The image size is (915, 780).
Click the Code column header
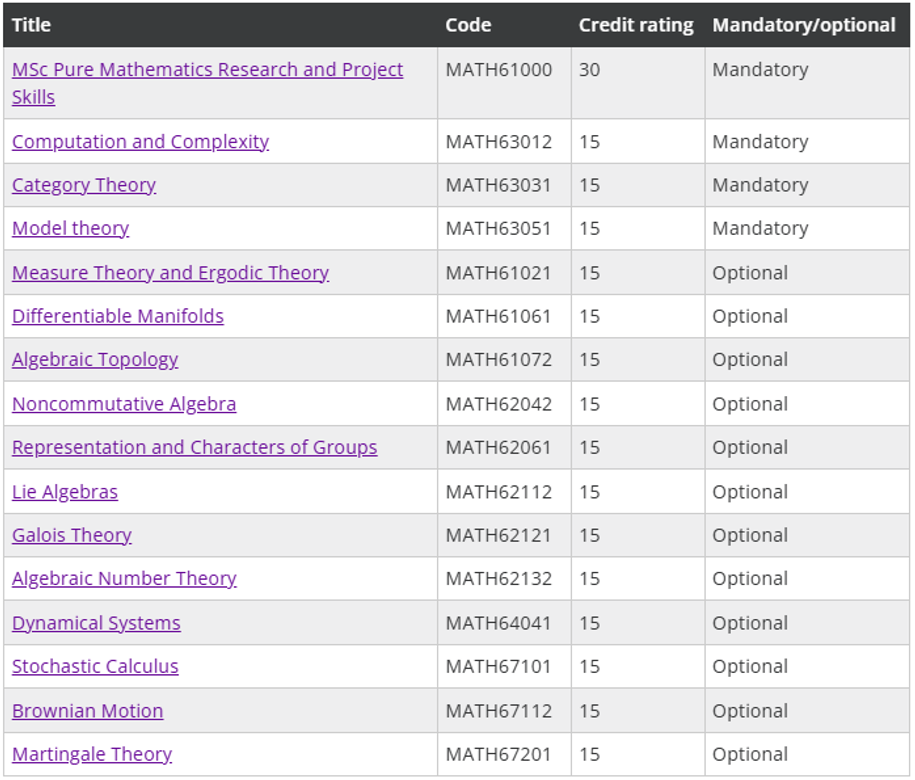(x=468, y=25)
